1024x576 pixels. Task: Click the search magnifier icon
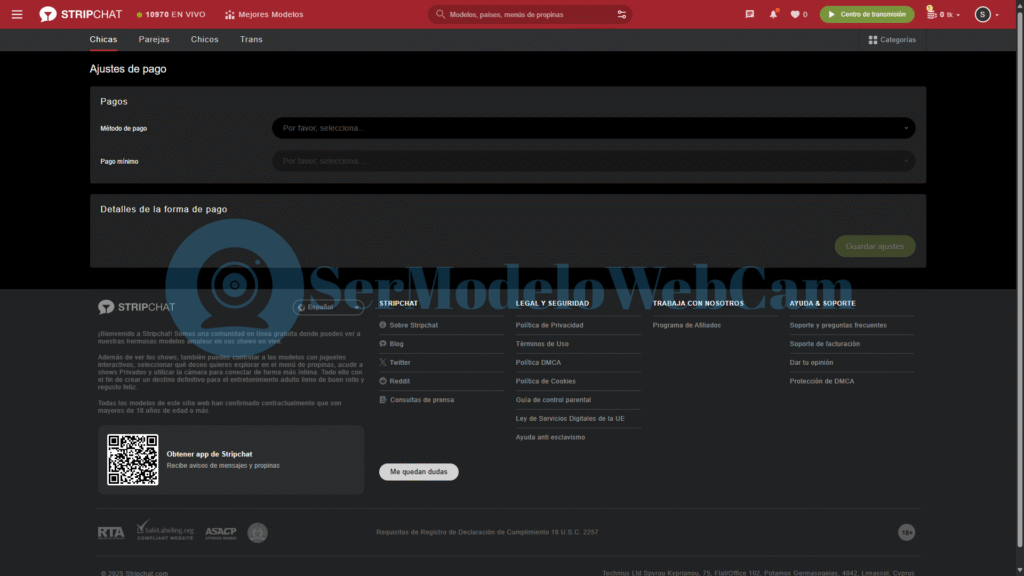point(441,14)
